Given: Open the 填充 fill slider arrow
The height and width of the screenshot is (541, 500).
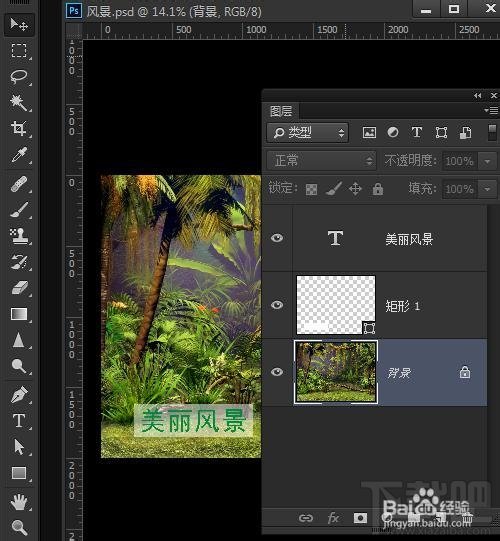Looking at the screenshot, I should pyautogui.click(x=488, y=189).
